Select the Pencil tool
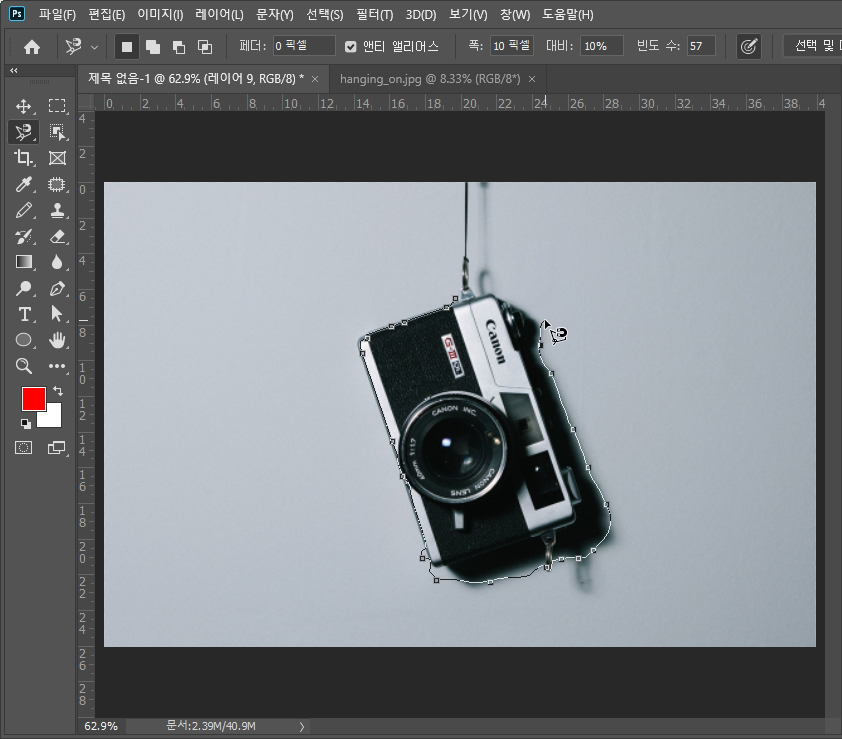The height and width of the screenshot is (739, 842). (x=23, y=210)
